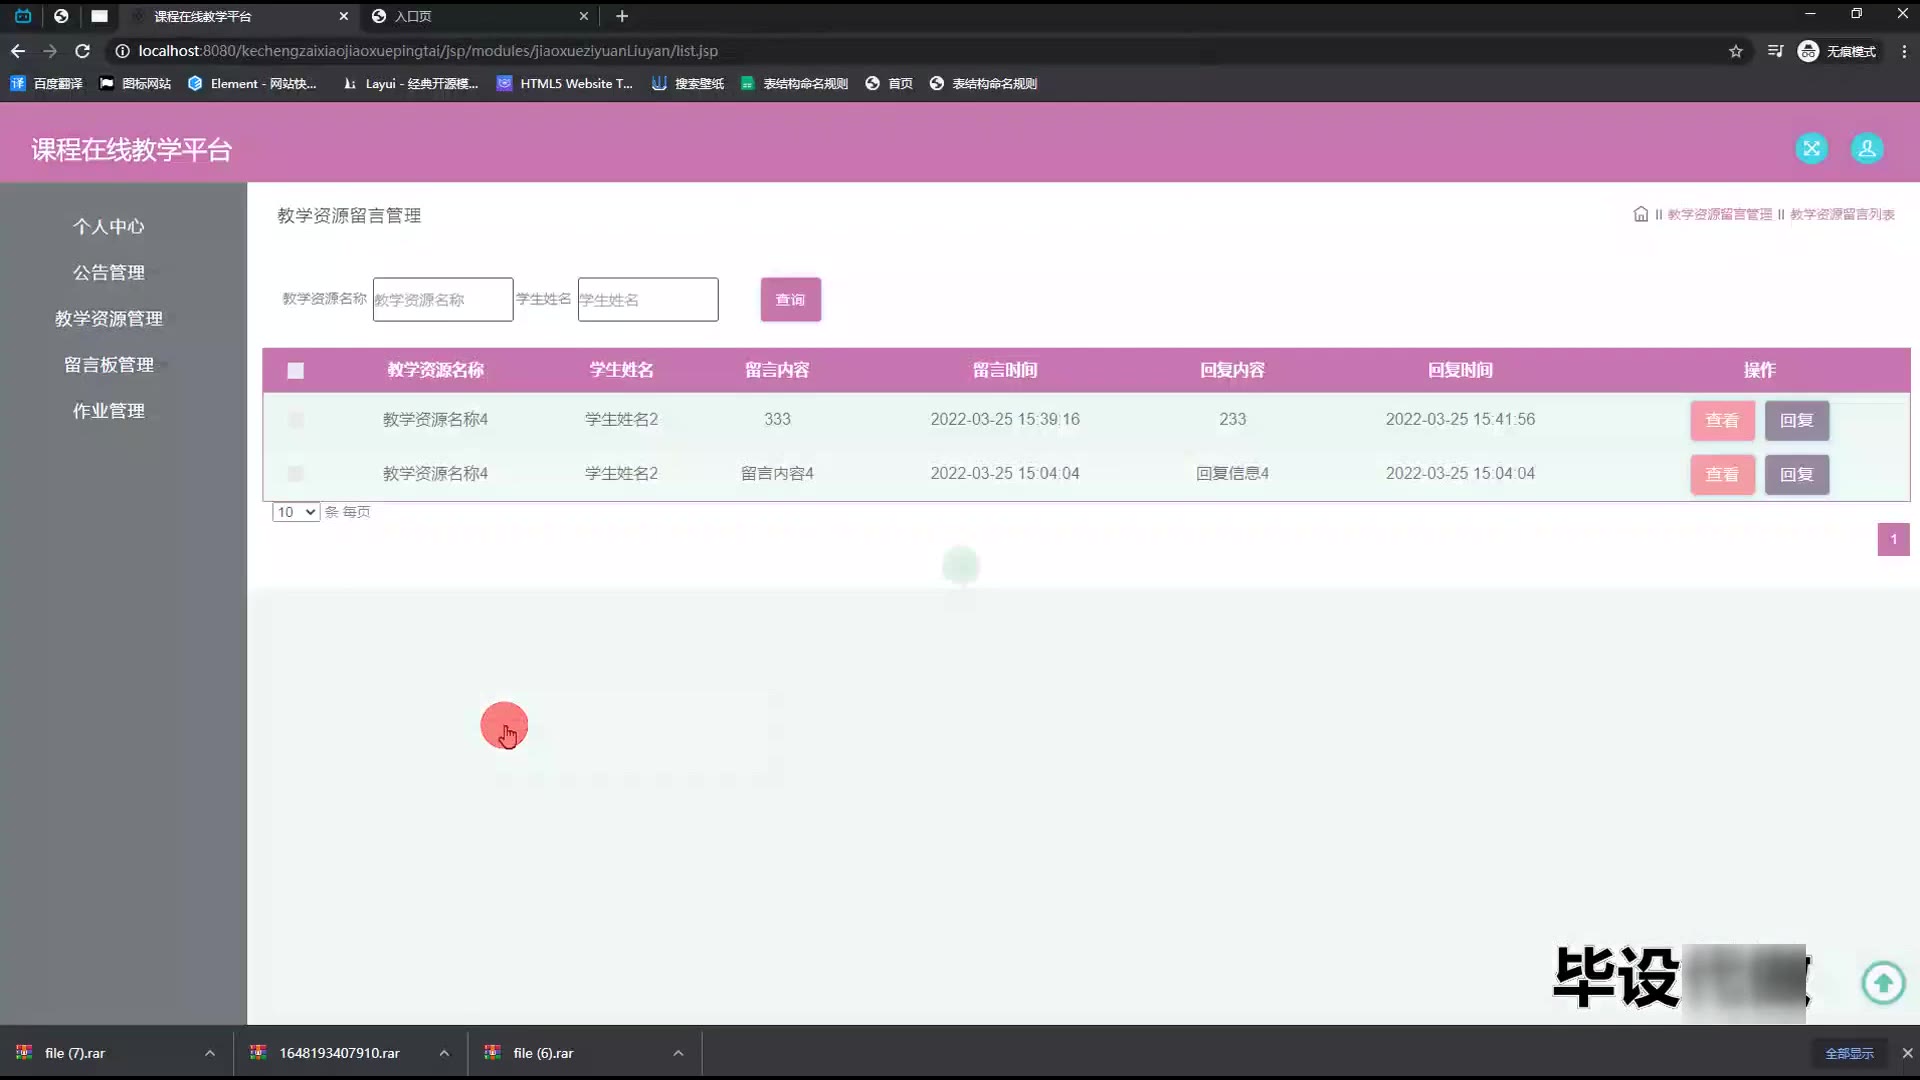1920x1080 pixels.
Task: Click the incognito mode indicator
Action: click(1837, 51)
